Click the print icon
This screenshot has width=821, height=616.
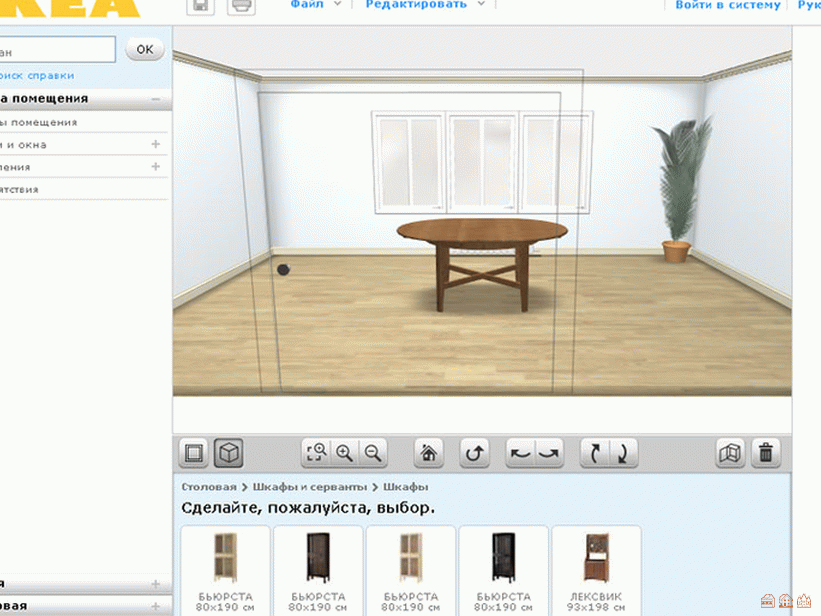(240, 6)
